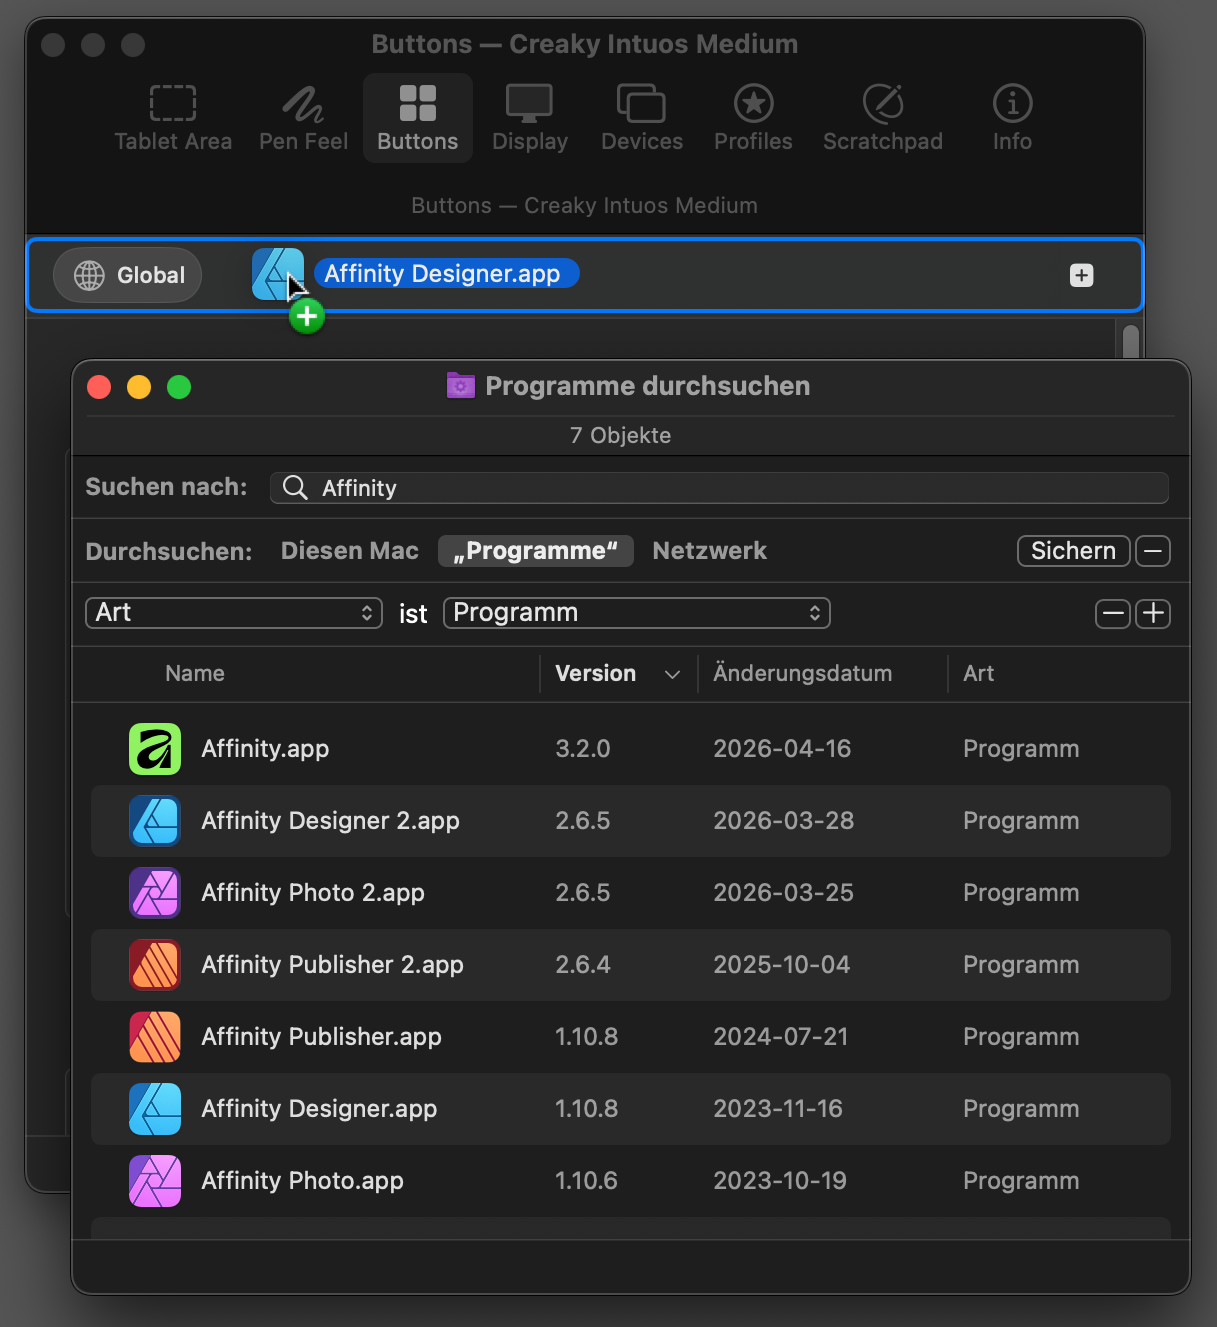Click the Affinity Publisher 2.app icon
This screenshot has height=1327, width=1217.
[x=155, y=965]
